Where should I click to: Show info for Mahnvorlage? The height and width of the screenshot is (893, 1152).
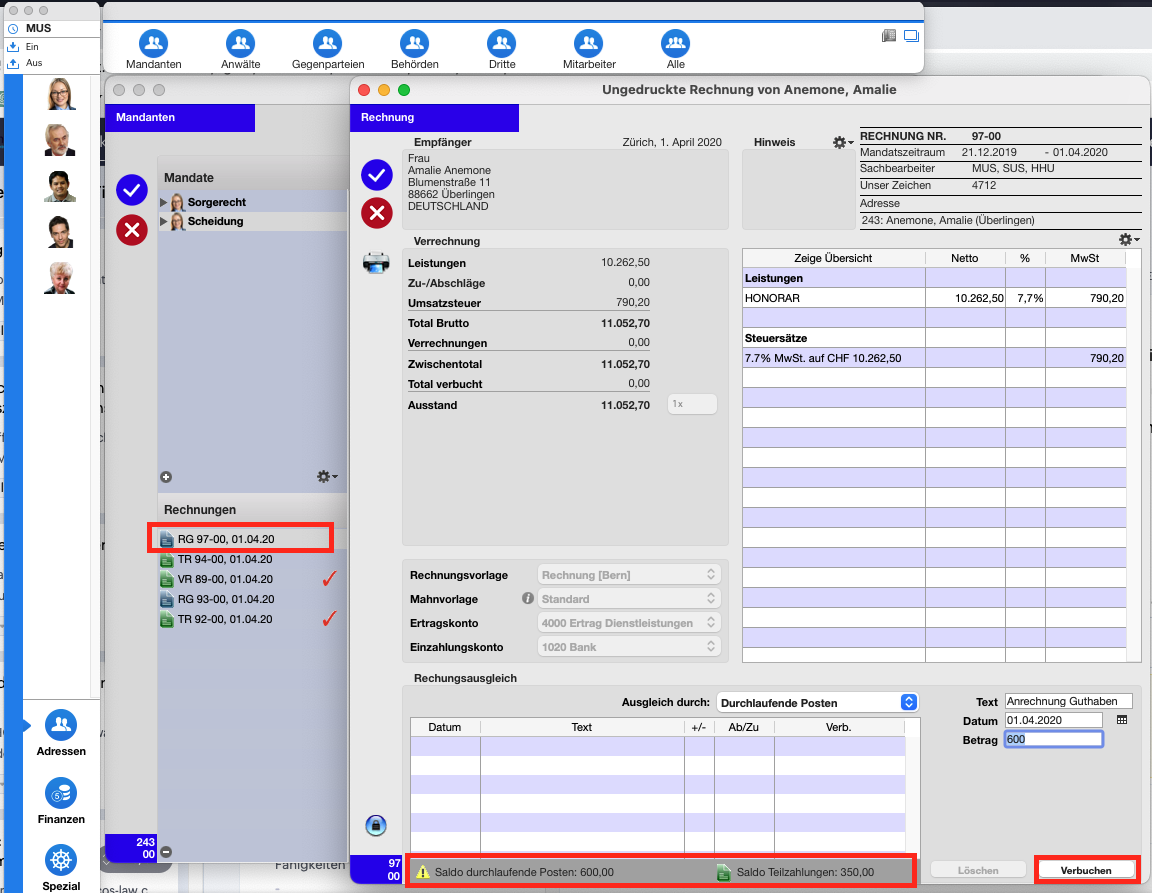pyautogui.click(x=528, y=598)
